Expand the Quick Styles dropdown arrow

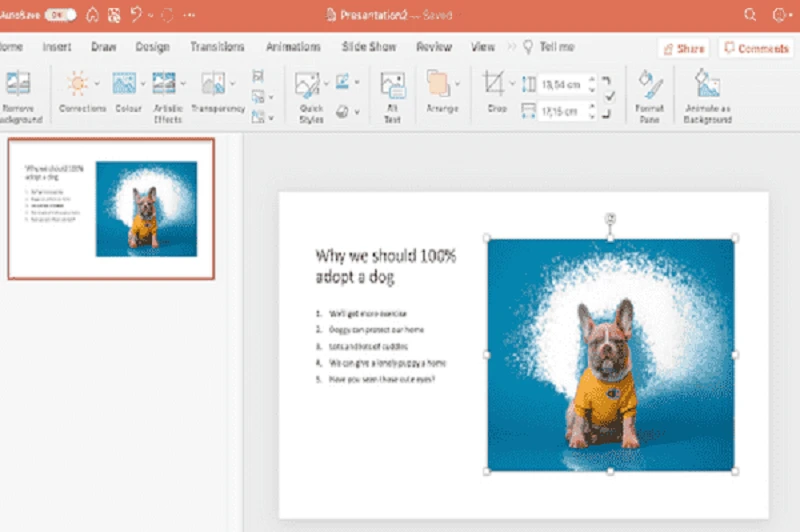[326, 84]
